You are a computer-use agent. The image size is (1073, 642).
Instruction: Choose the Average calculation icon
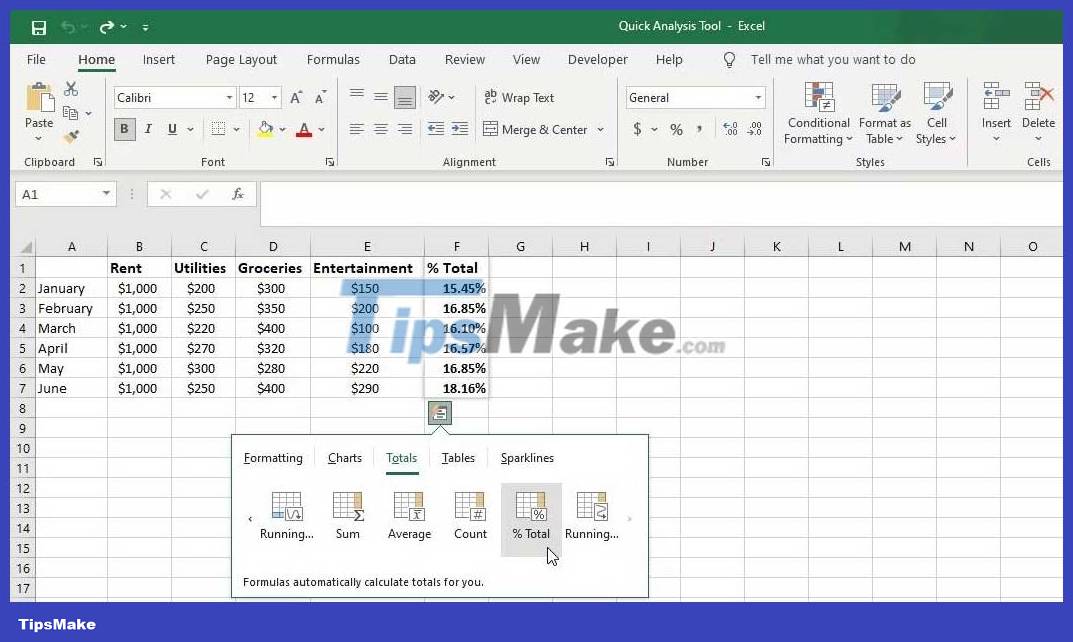pyautogui.click(x=409, y=514)
